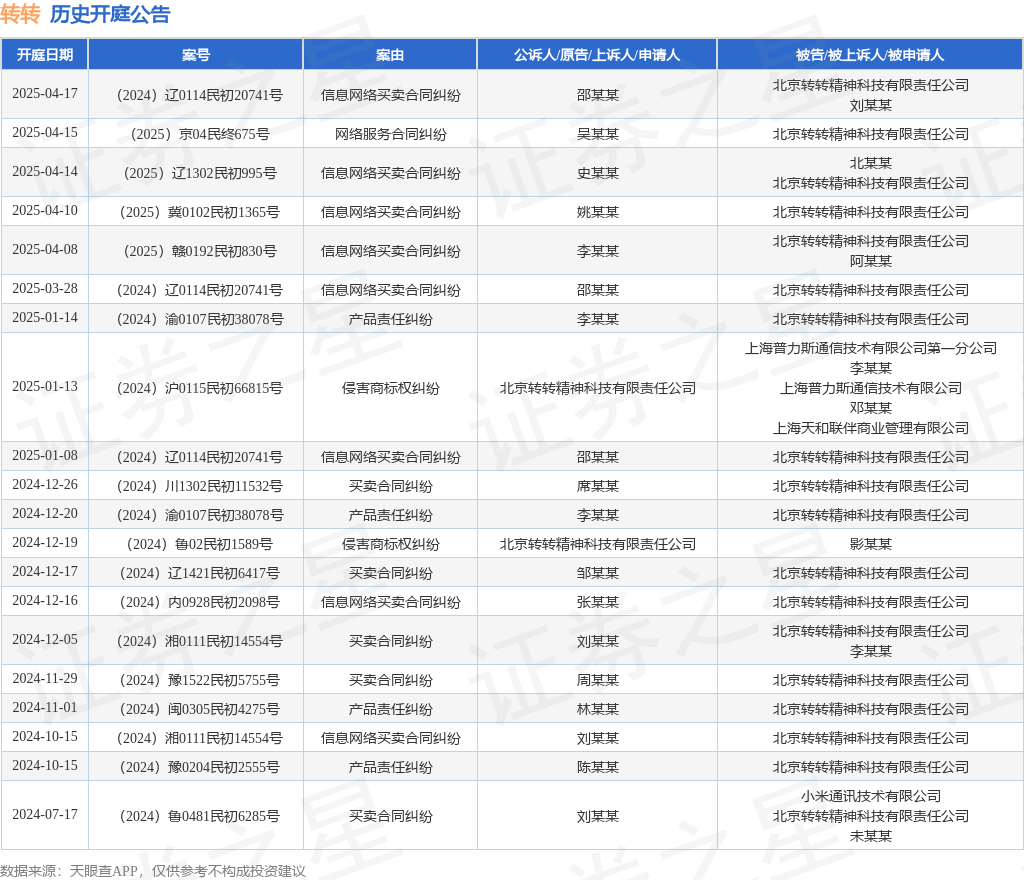Click 买卖合同纠纷 in the 2024-07-17 row

point(391,816)
